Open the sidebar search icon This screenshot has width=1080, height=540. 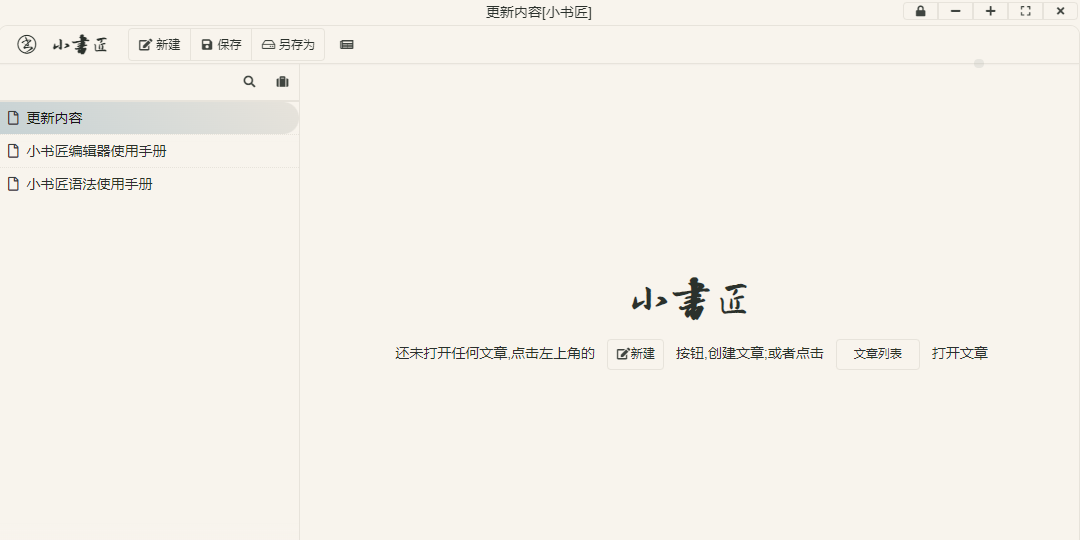pyautogui.click(x=249, y=82)
